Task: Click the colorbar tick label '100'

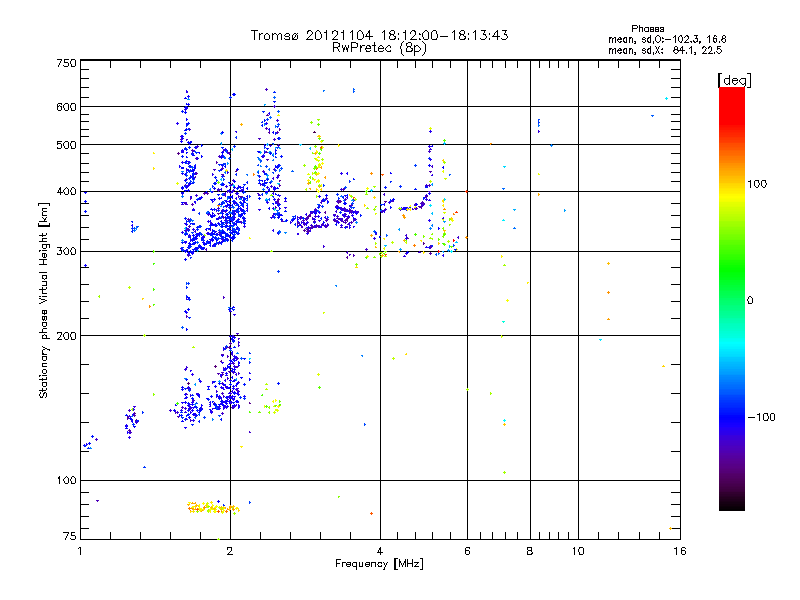Action: pyautogui.click(x=757, y=184)
